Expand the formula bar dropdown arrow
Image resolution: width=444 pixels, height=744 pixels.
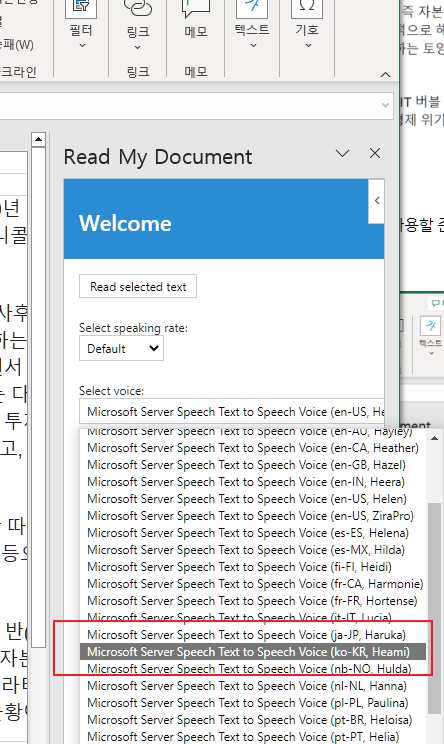tap(386, 105)
